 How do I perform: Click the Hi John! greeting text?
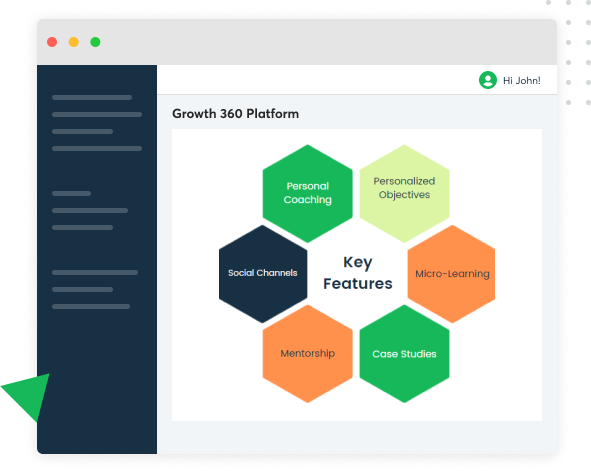coord(522,81)
